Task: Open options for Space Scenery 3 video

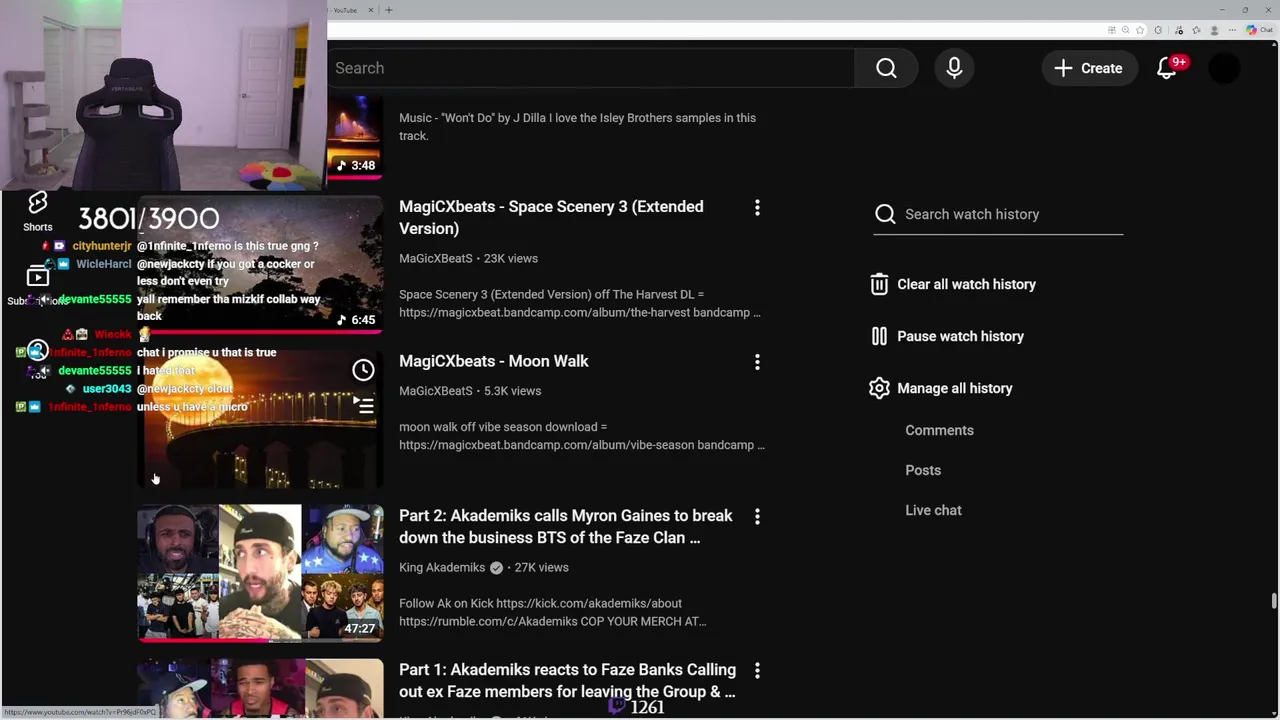Action: [x=757, y=207]
